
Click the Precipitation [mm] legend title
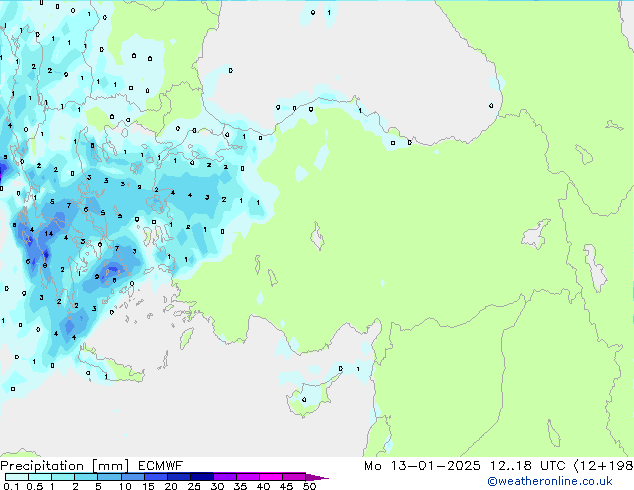coord(65,466)
